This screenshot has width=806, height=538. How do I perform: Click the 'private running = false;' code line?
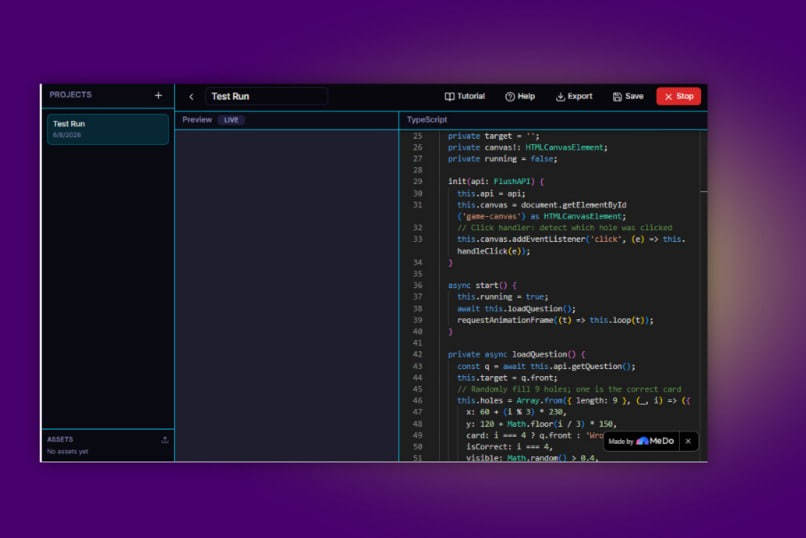point(502,159)
